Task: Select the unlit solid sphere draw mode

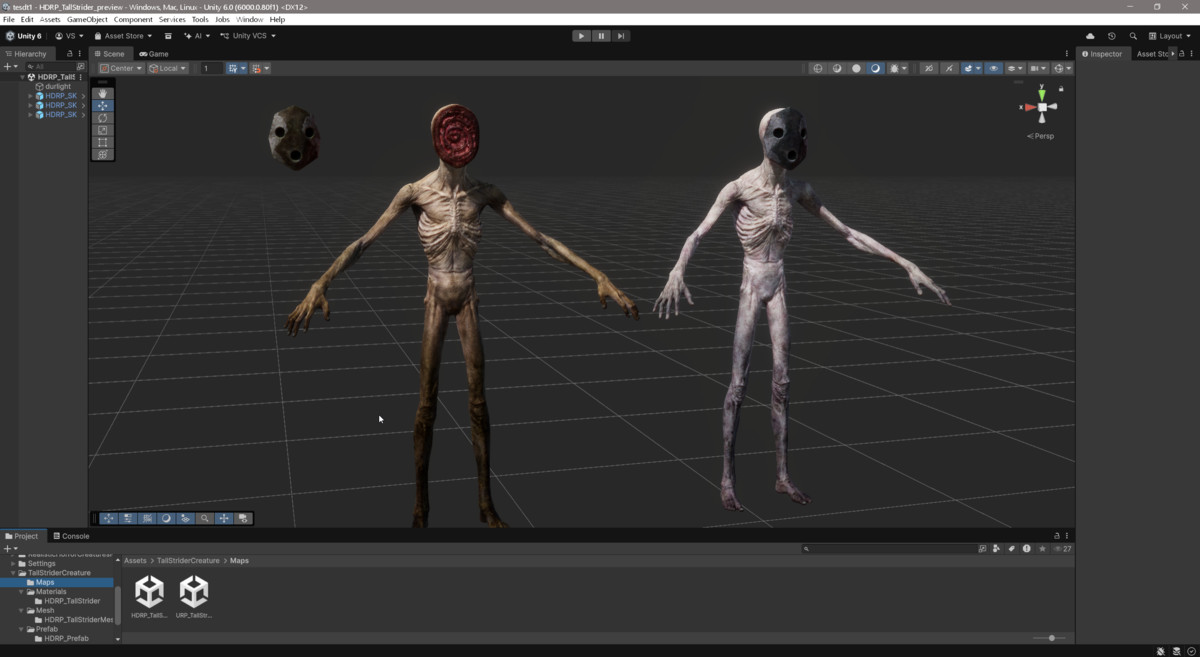Action: (x=856, y=68)
